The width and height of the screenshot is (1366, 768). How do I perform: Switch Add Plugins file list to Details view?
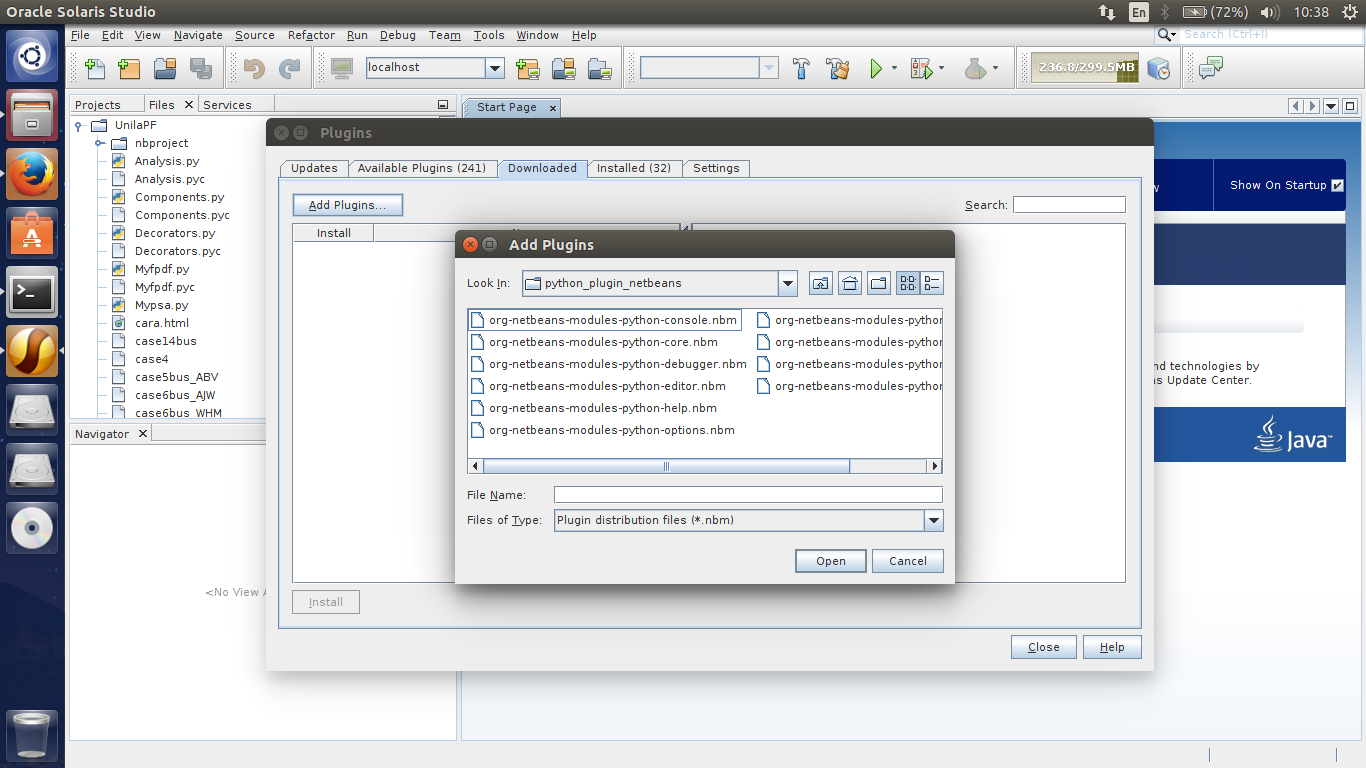click(x=932, y=283)
